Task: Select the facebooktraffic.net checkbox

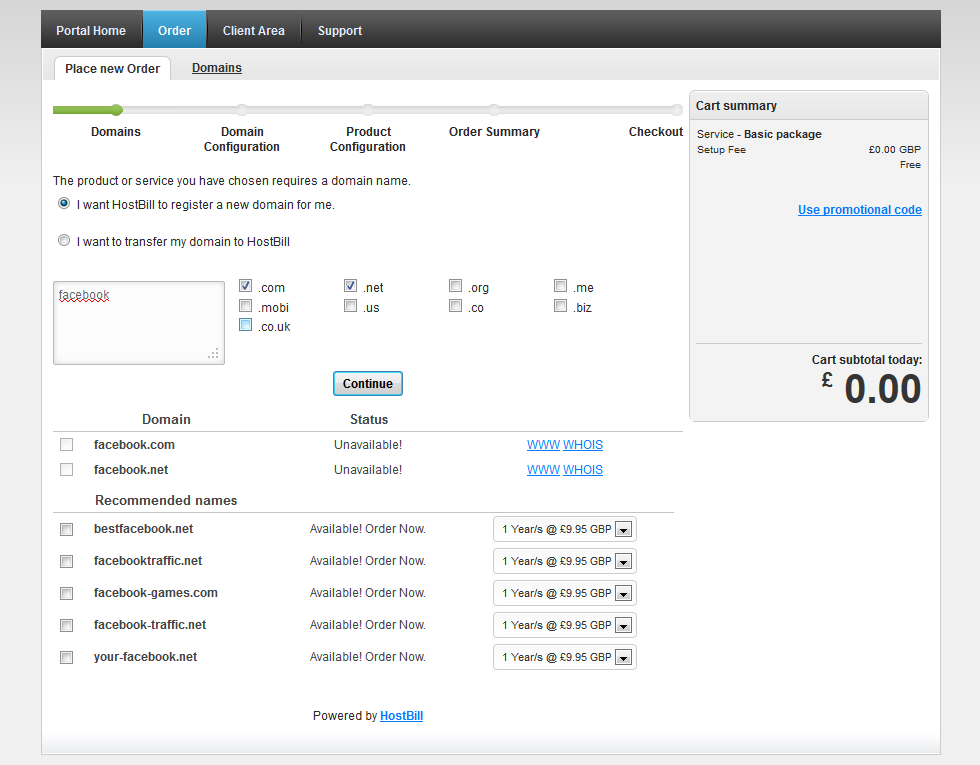Action: coord(66,561)
